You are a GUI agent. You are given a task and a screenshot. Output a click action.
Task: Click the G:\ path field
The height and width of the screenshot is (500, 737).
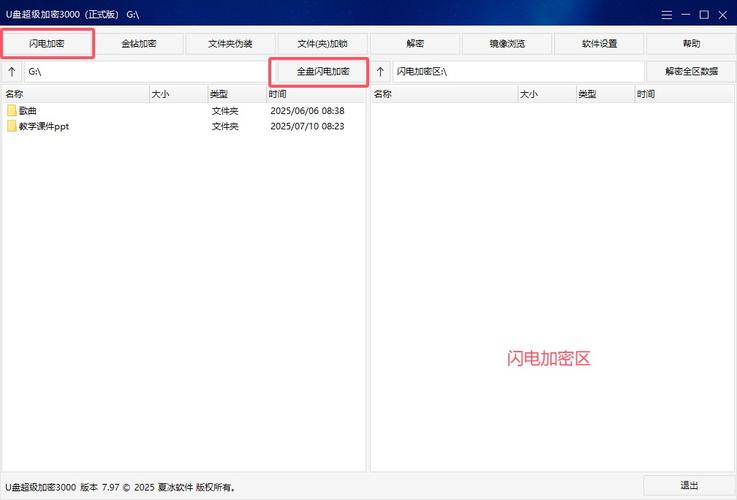pos(147,71)
